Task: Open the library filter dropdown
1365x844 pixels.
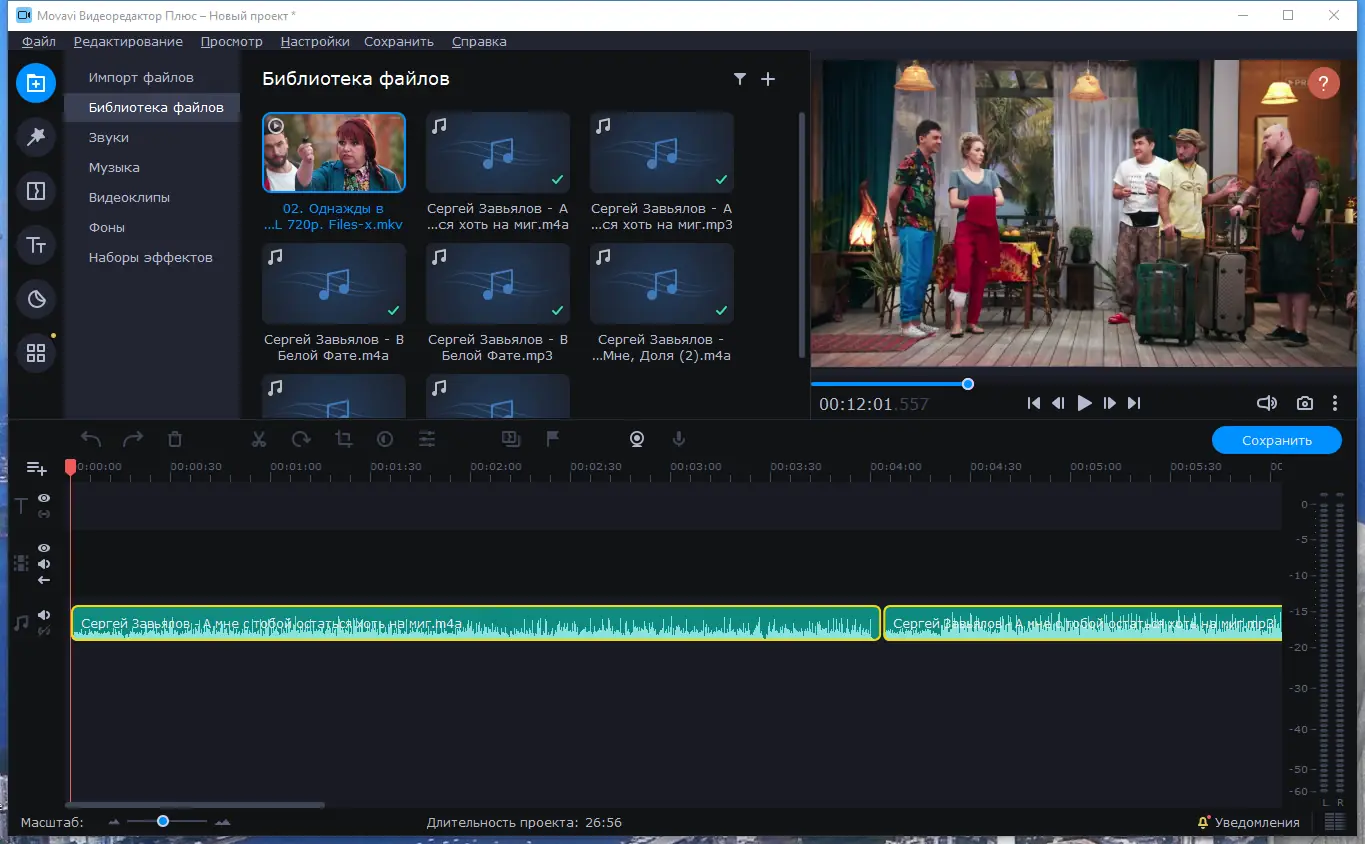Action: (x=740, y=78)
